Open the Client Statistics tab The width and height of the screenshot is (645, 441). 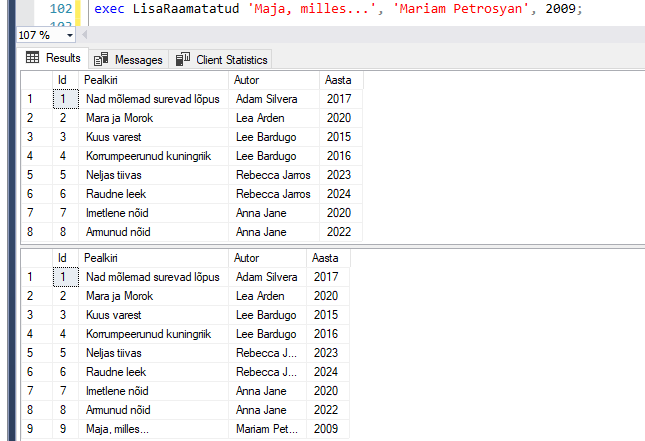click(x=231, y=60)
